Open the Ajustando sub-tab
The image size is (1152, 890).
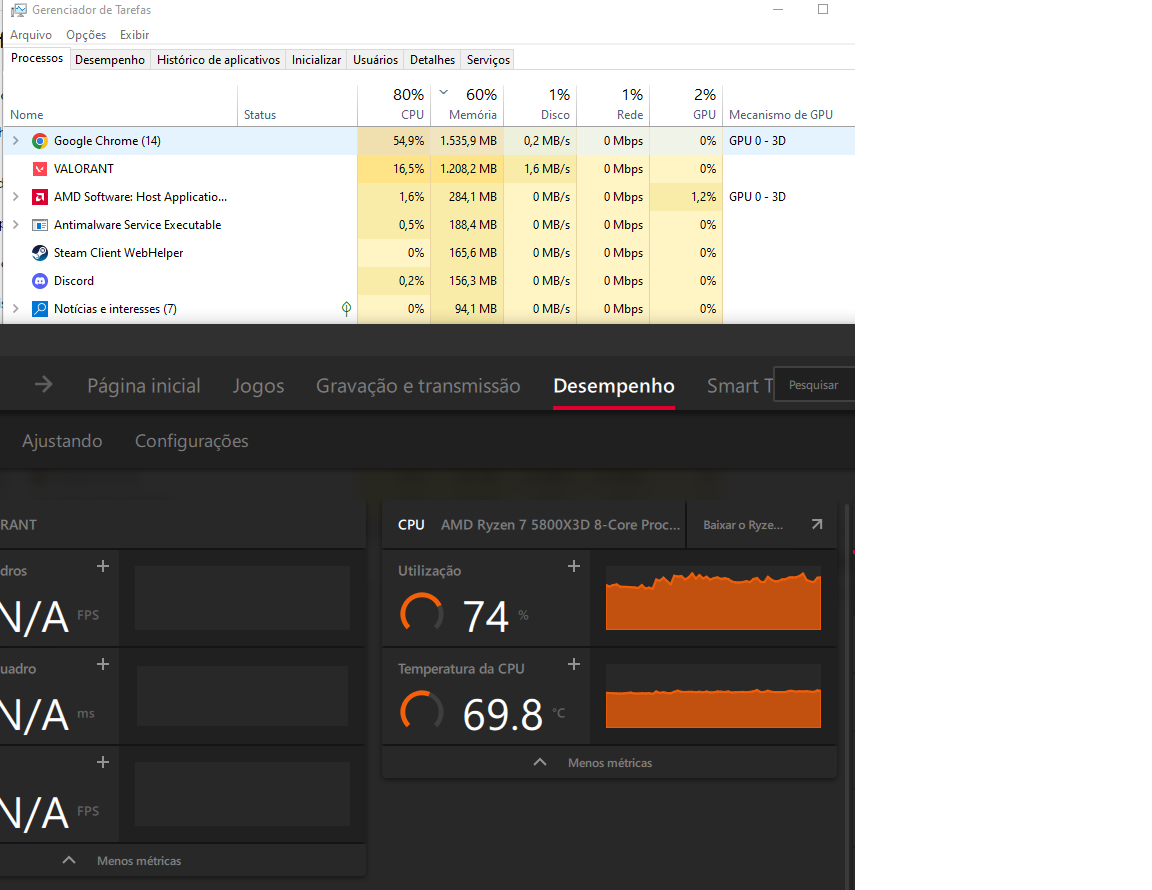pyautogui.click(x=62, y=441)
